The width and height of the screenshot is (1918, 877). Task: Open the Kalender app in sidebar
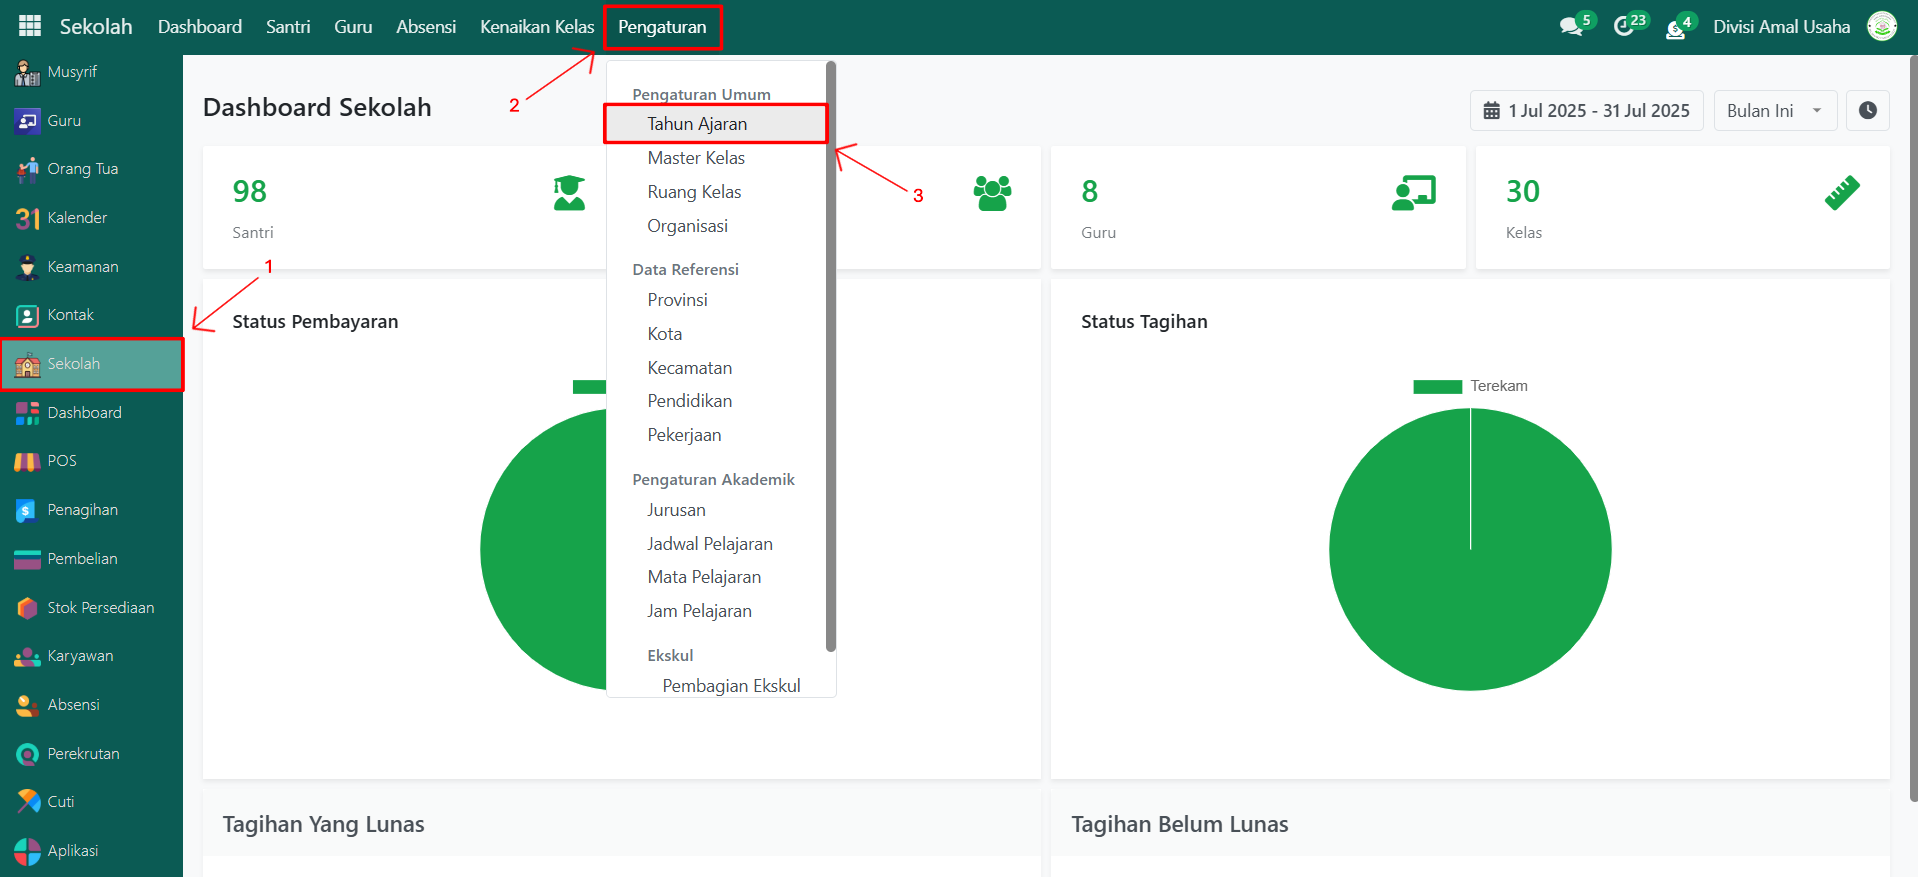point(77,218)
